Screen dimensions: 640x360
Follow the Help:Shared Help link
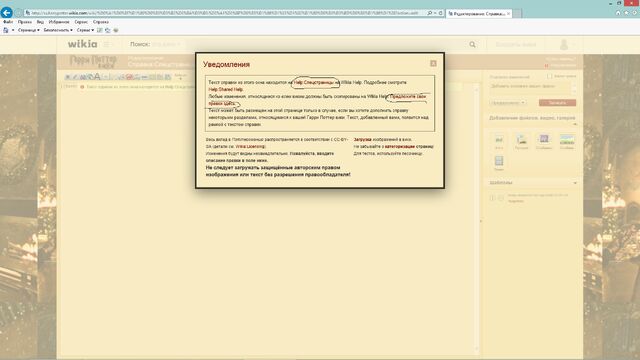click(x=226, y=89)
